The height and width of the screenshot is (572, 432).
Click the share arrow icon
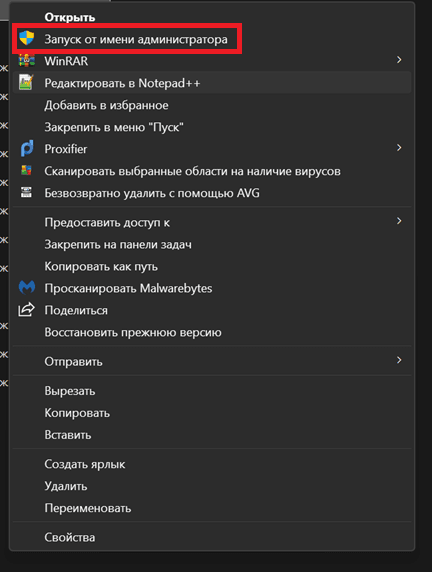(x=26, y=310)
